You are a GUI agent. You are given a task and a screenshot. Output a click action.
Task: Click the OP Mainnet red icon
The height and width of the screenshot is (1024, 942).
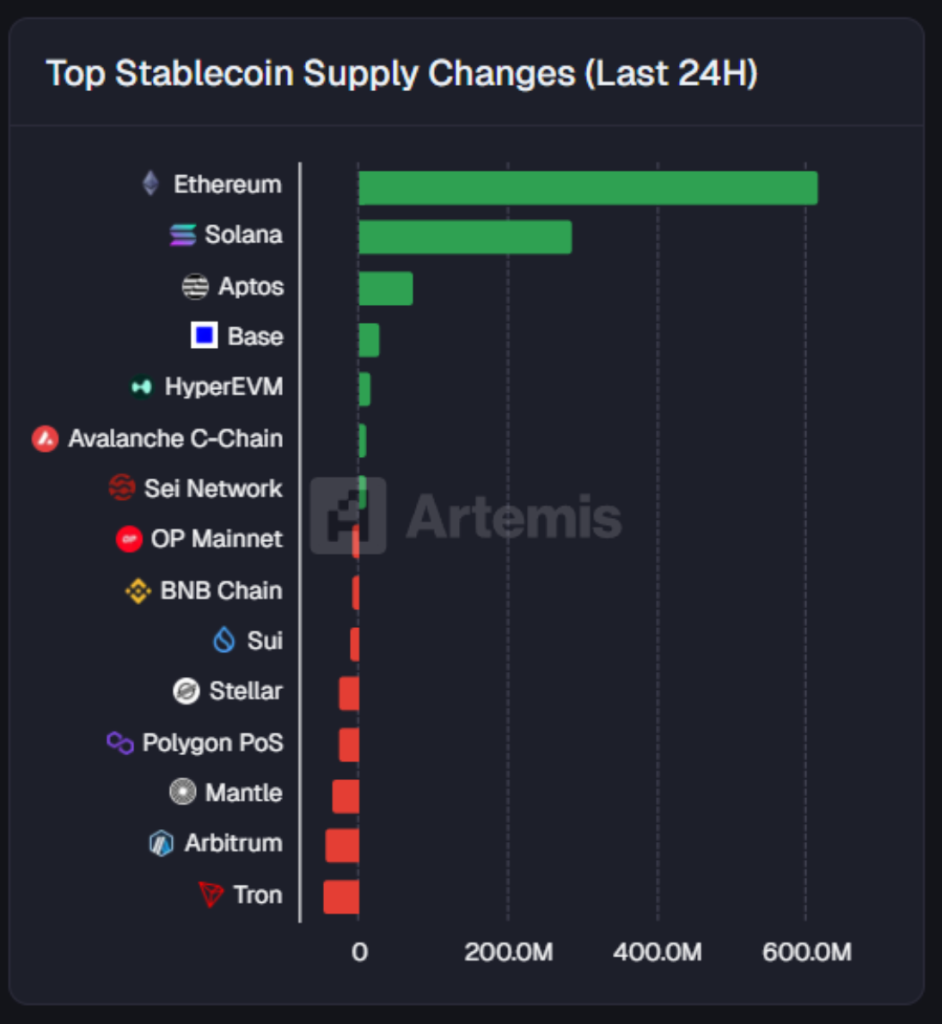point(129,539)
